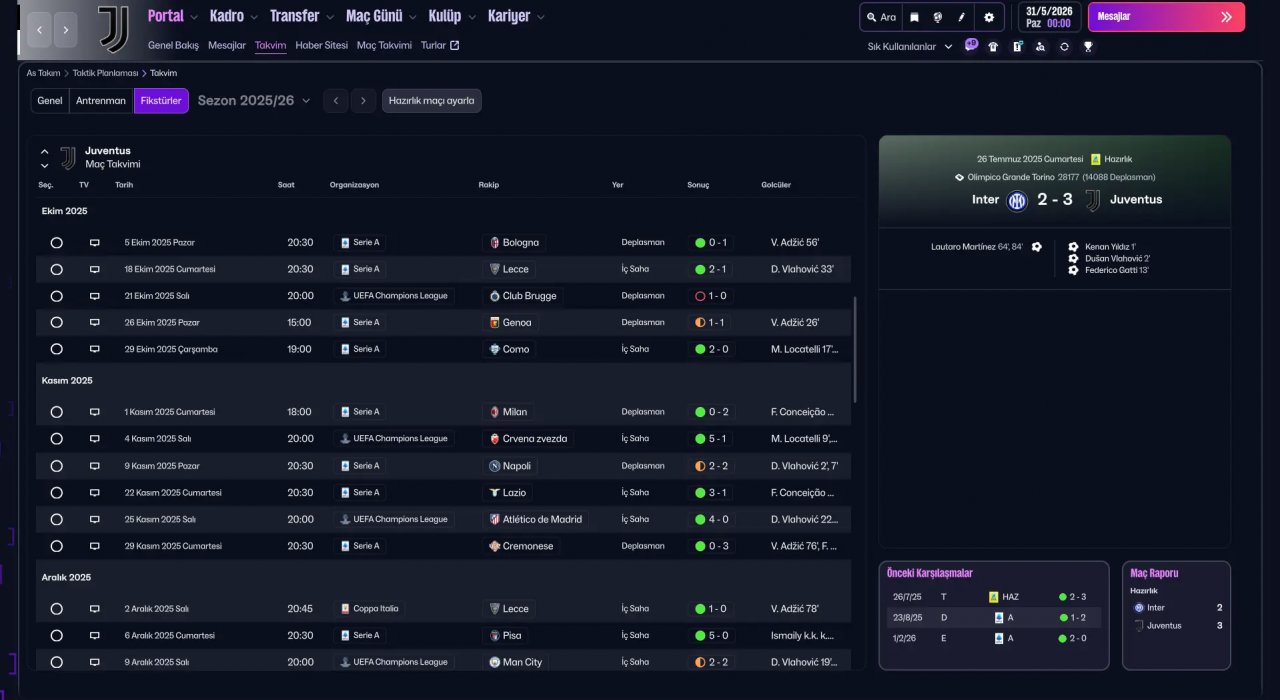Click the settings gear icon

click(x=989, y=17)
